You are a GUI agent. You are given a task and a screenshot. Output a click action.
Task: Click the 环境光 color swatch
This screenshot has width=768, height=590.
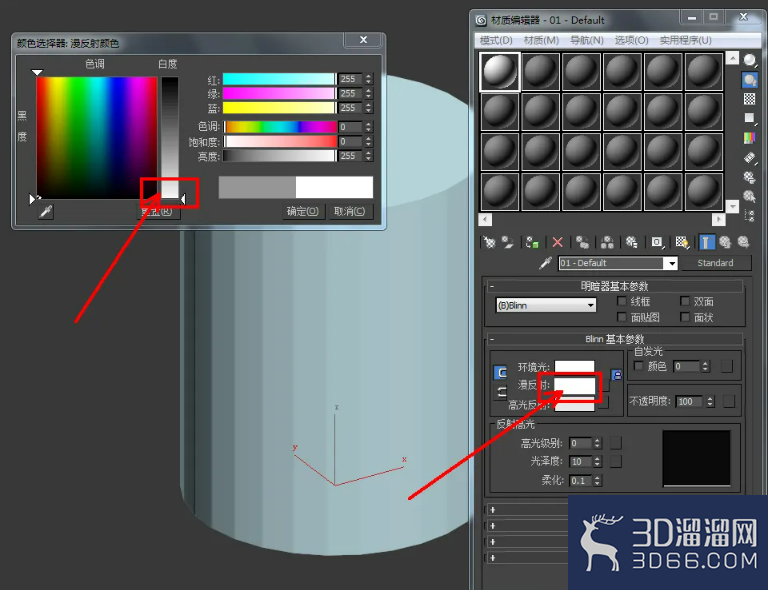pyautogui.click(x=574, y=367)
